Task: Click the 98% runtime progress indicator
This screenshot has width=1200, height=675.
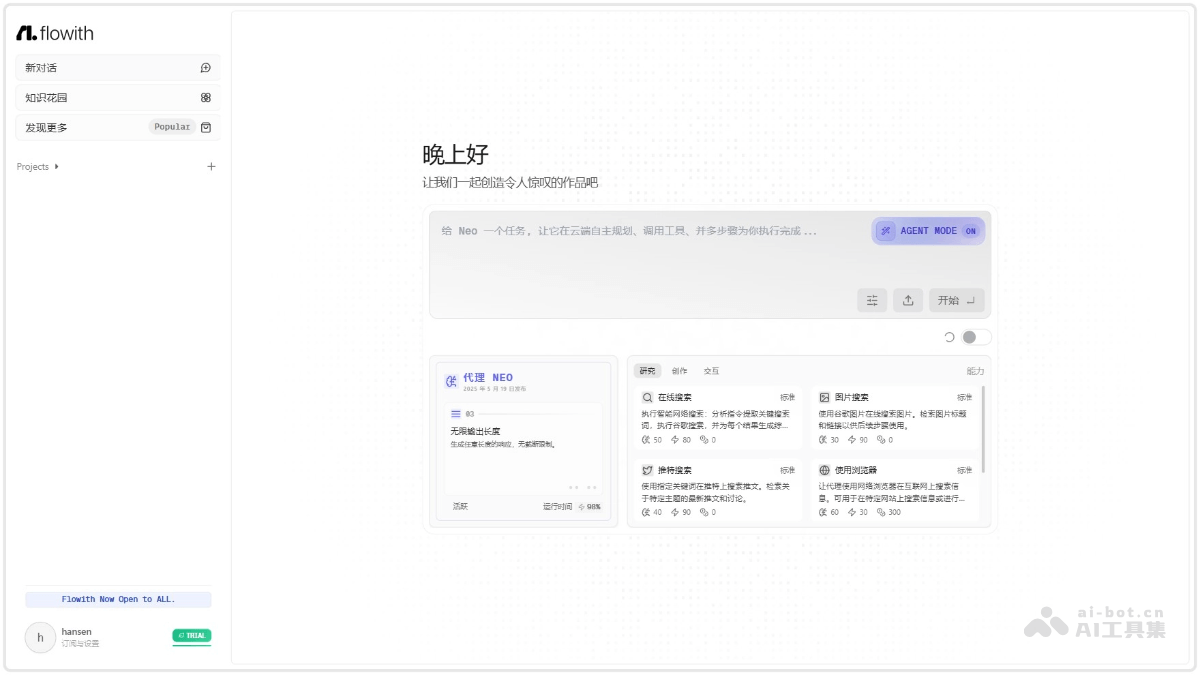Action: point(592,507)
